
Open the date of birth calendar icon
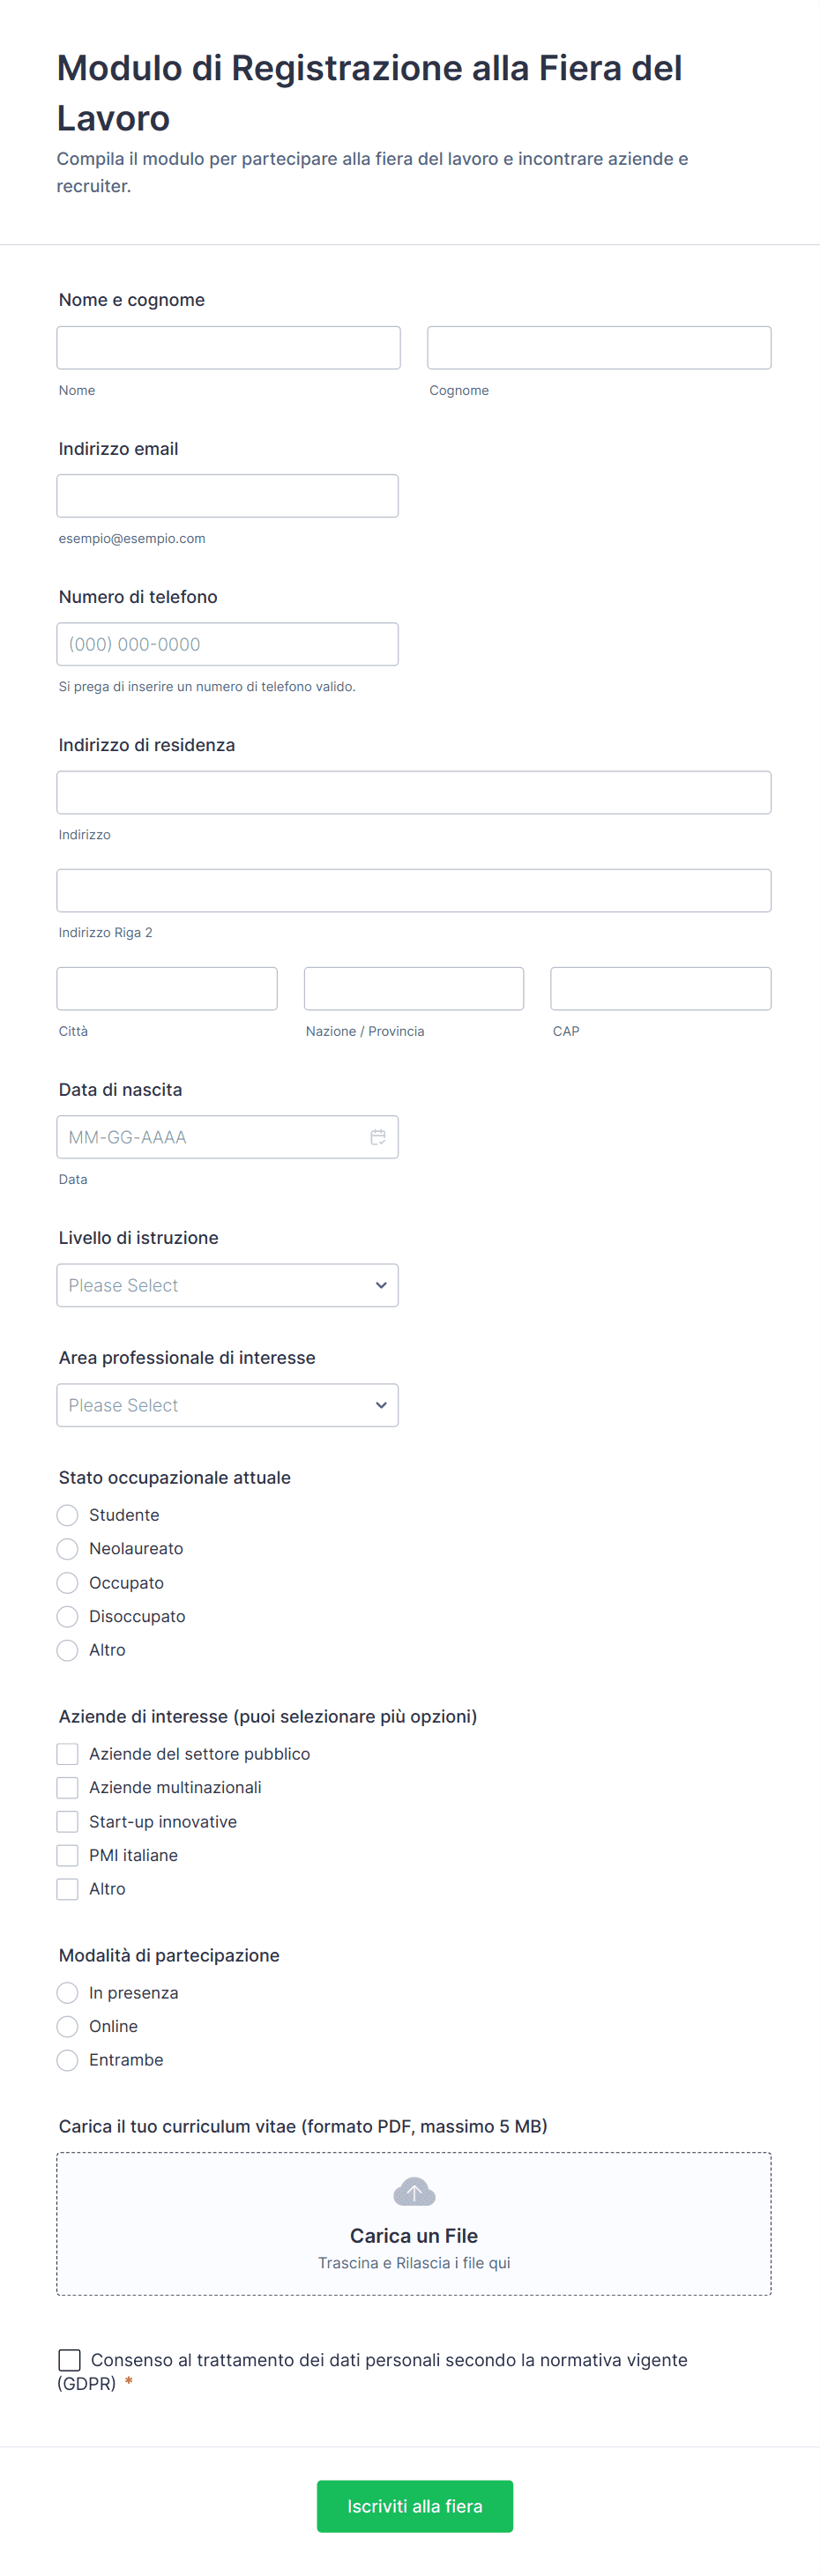(377, 1137)
